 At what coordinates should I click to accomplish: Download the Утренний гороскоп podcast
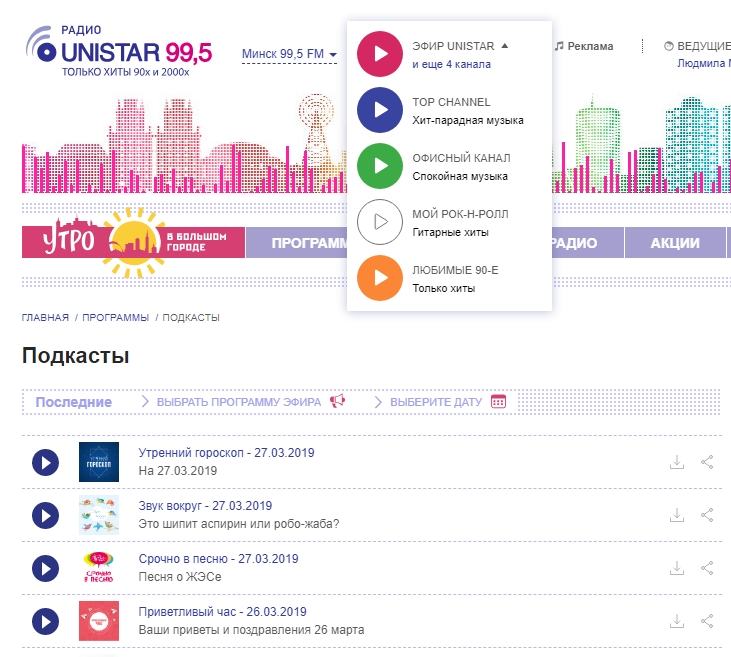point(677,462)
